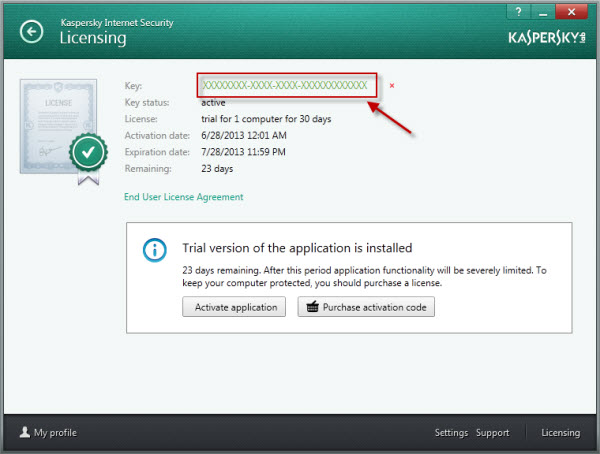Open Settings in the bottom bar

coord(451,433)
